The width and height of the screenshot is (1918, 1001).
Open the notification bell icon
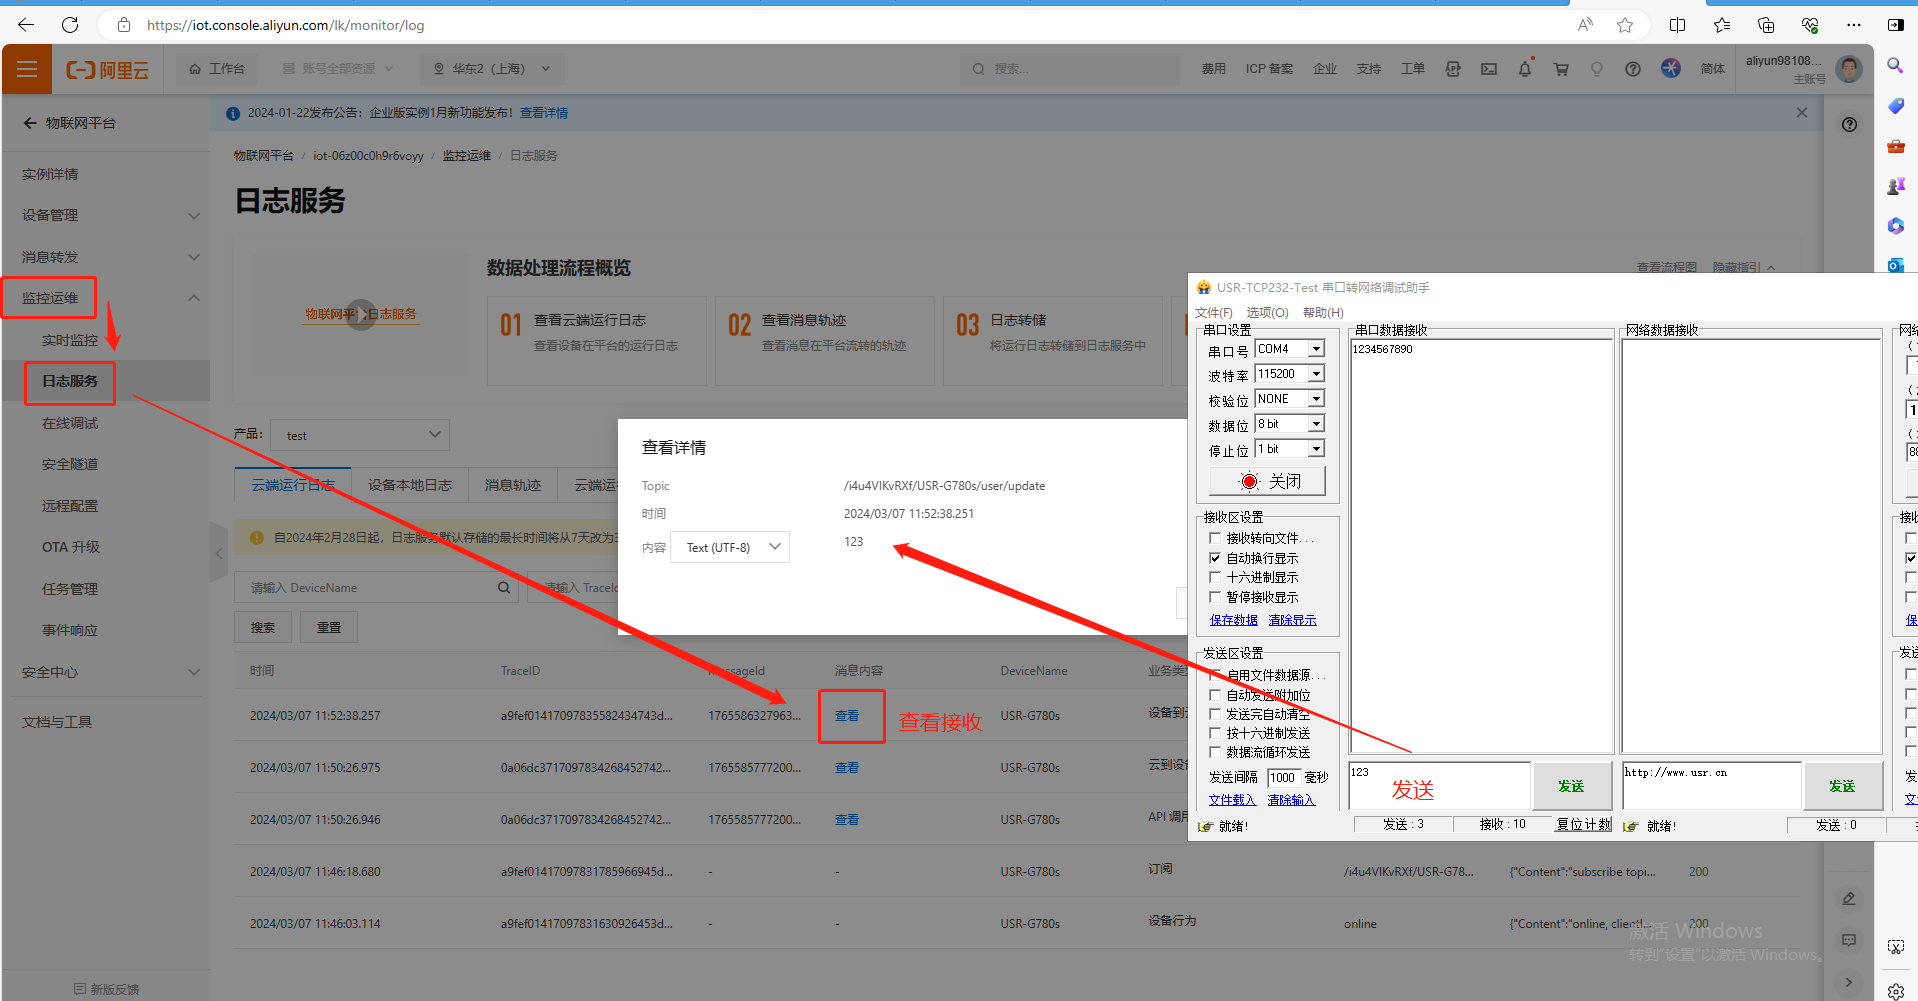coord(1524,69)
